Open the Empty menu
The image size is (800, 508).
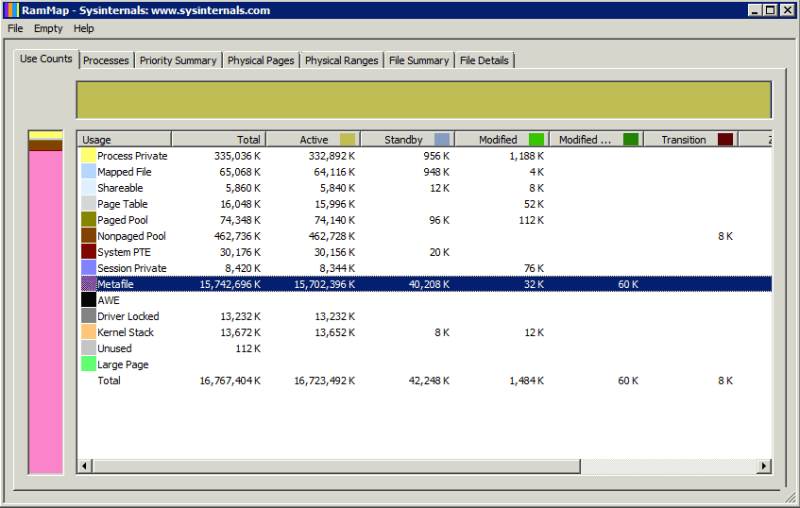coord(48,29)
